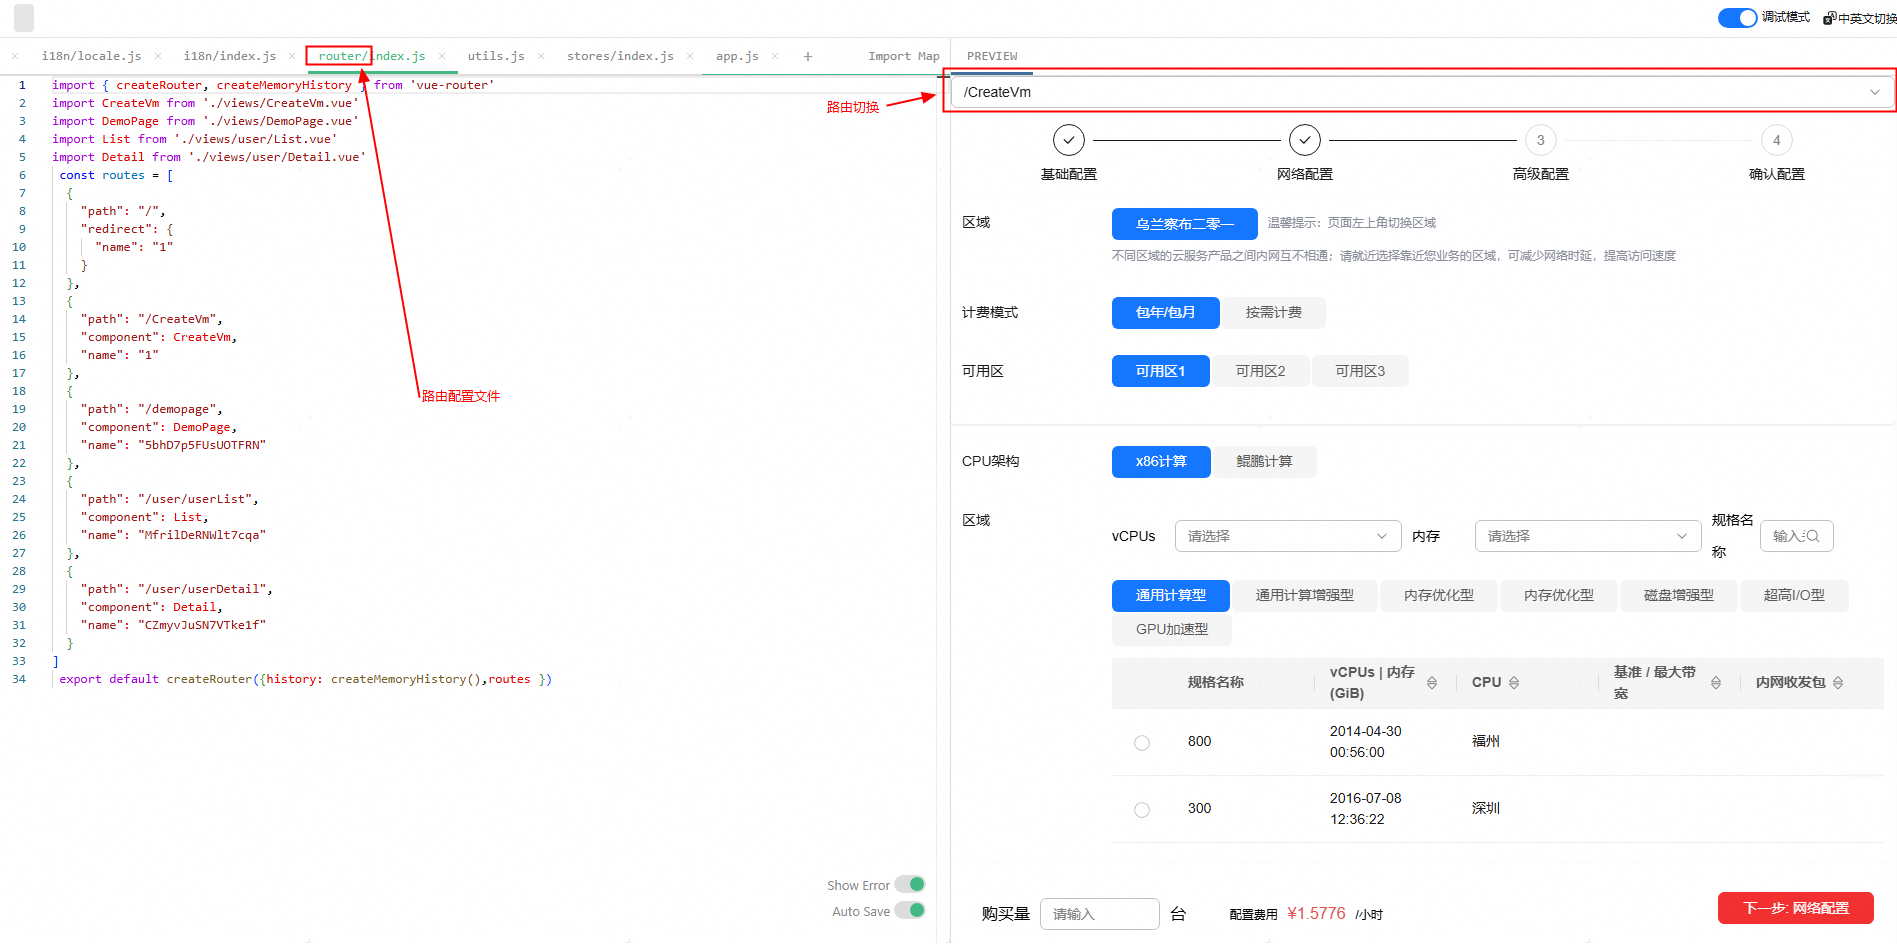Switch to the app.js tab

tap(736, 56)
